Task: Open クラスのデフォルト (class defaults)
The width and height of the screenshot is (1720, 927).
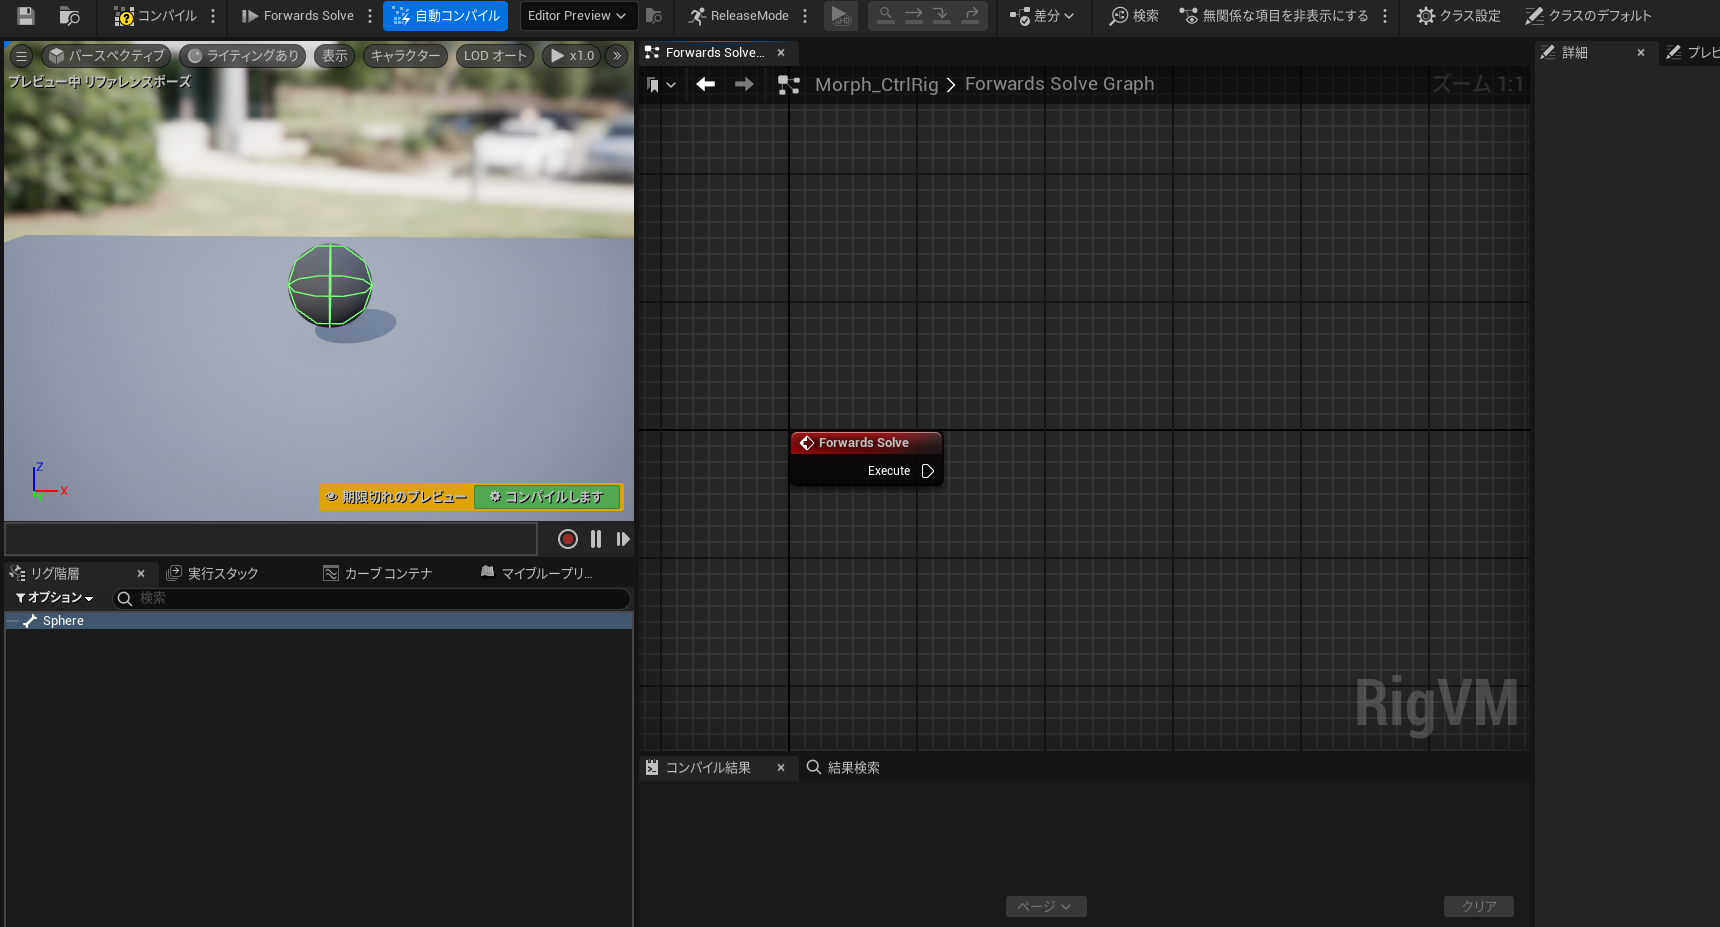Action: (x=1586, y=16)
